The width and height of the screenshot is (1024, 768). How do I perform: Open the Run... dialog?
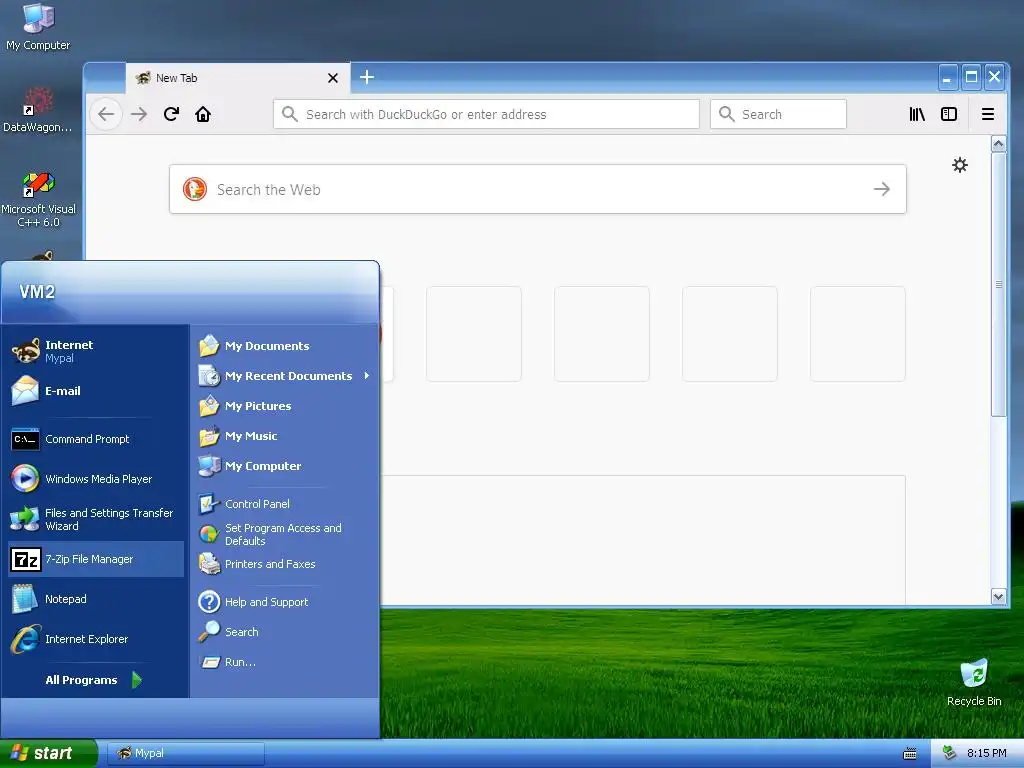tap(285, 662)
